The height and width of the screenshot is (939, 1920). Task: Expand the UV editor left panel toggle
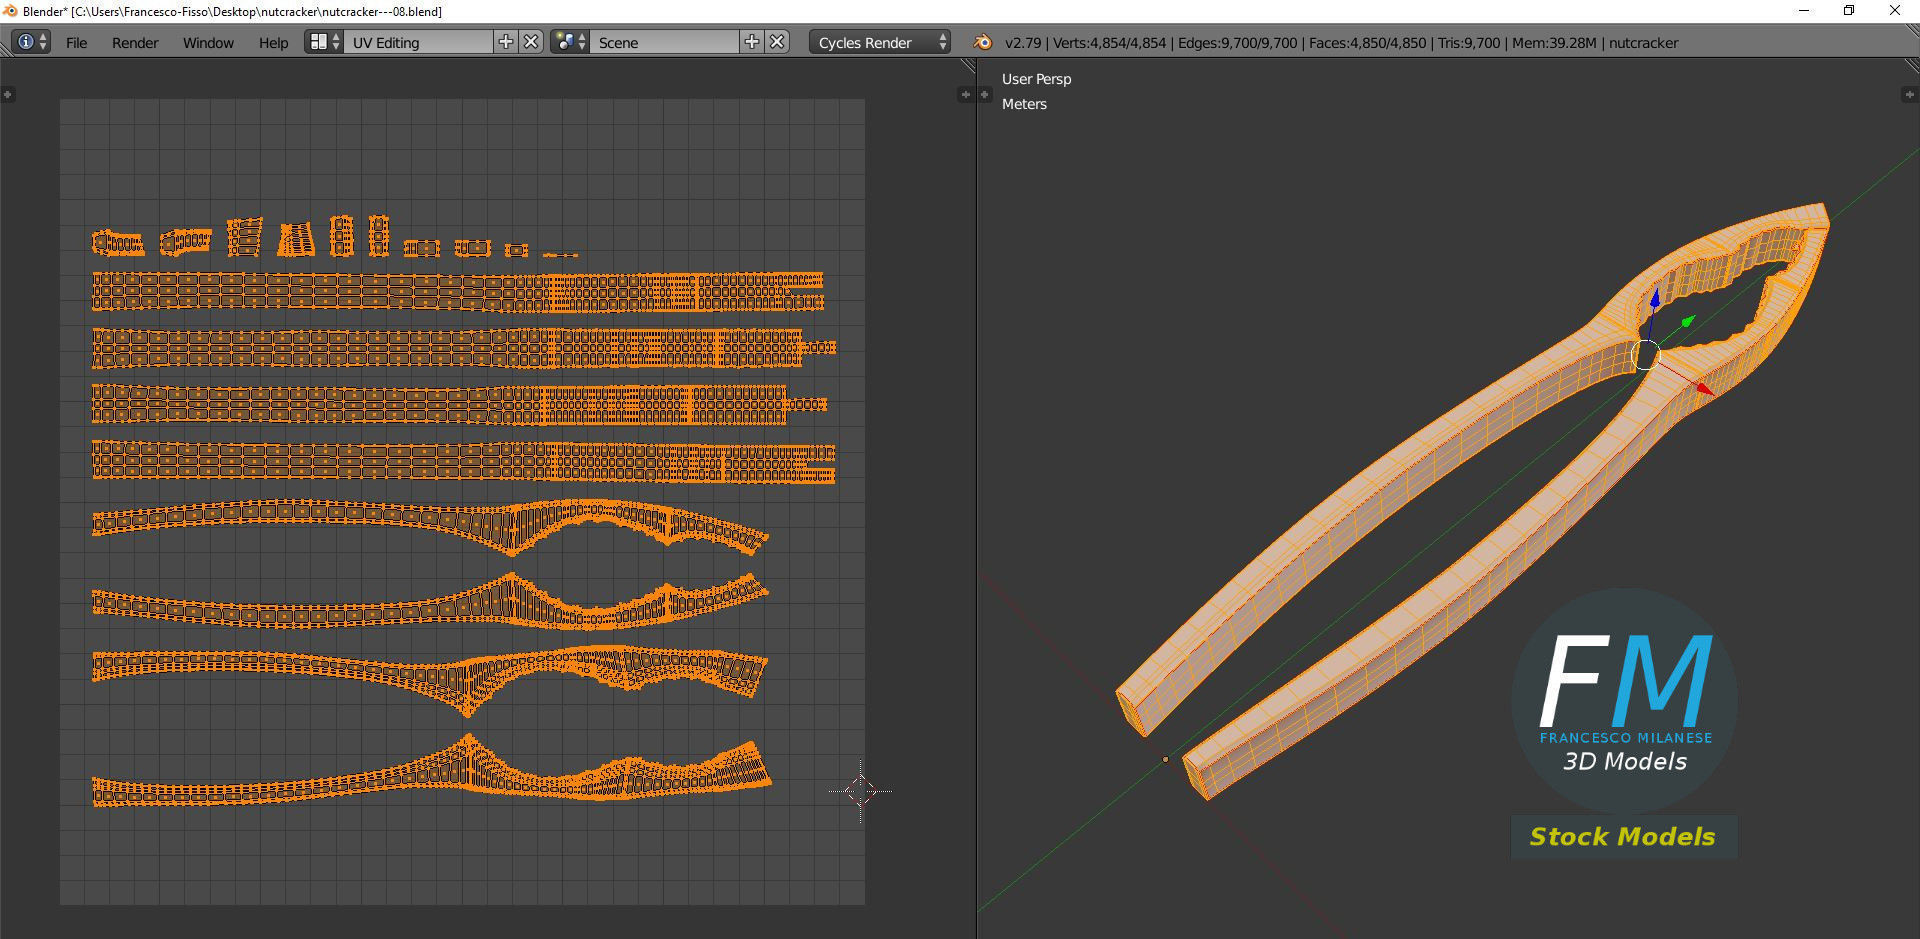click(8, 95)
